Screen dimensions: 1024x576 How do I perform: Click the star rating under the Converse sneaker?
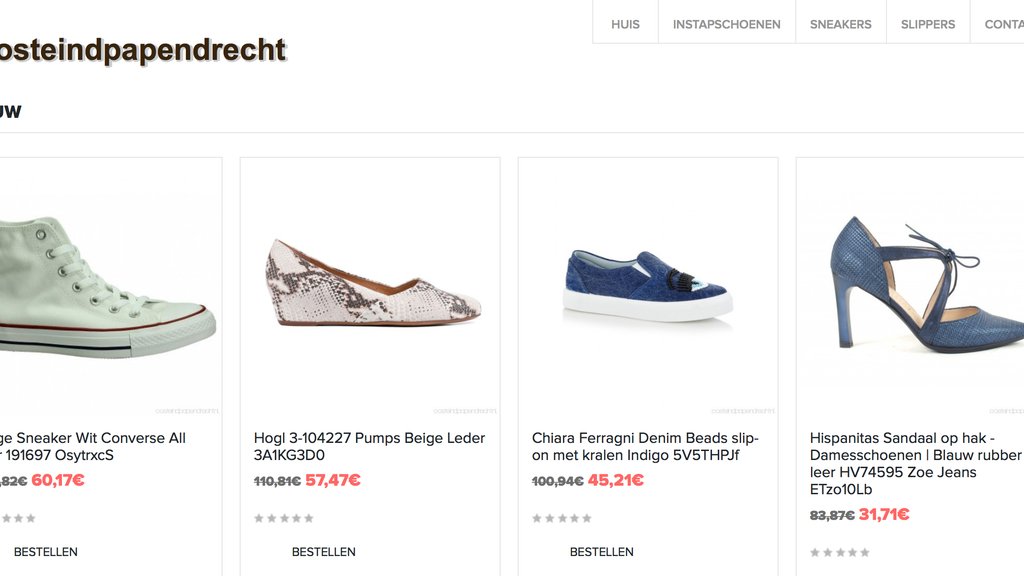(20, 518)
